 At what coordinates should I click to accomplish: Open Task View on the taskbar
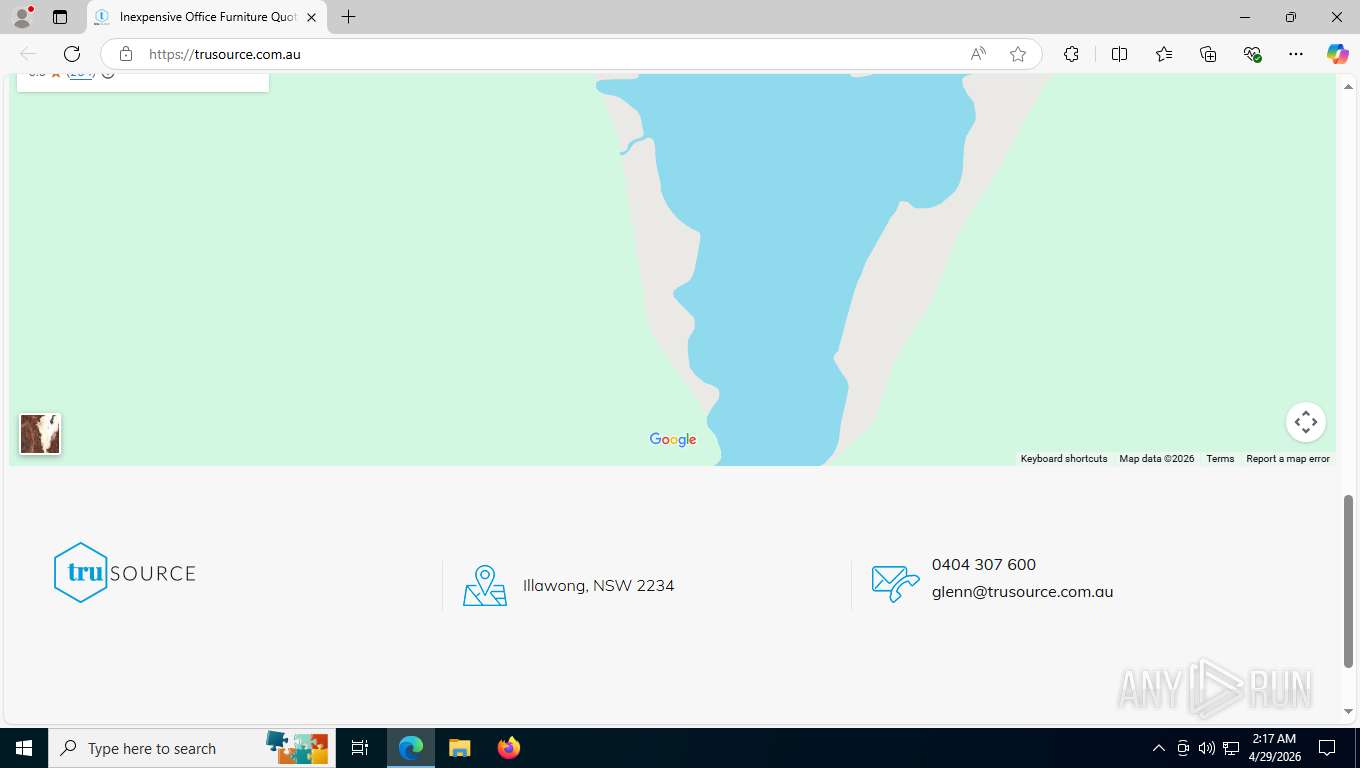pyautogui.click(x=360, y=748)
